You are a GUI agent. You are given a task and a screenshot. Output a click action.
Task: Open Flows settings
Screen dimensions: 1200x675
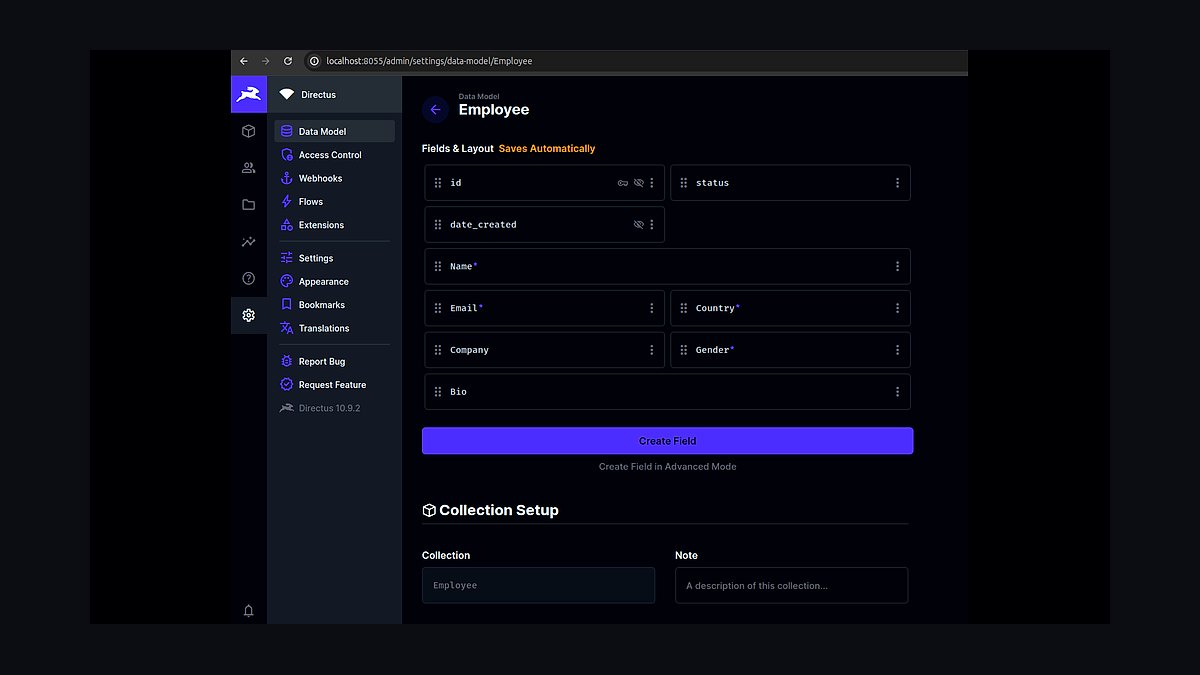(x=335, y=202)
